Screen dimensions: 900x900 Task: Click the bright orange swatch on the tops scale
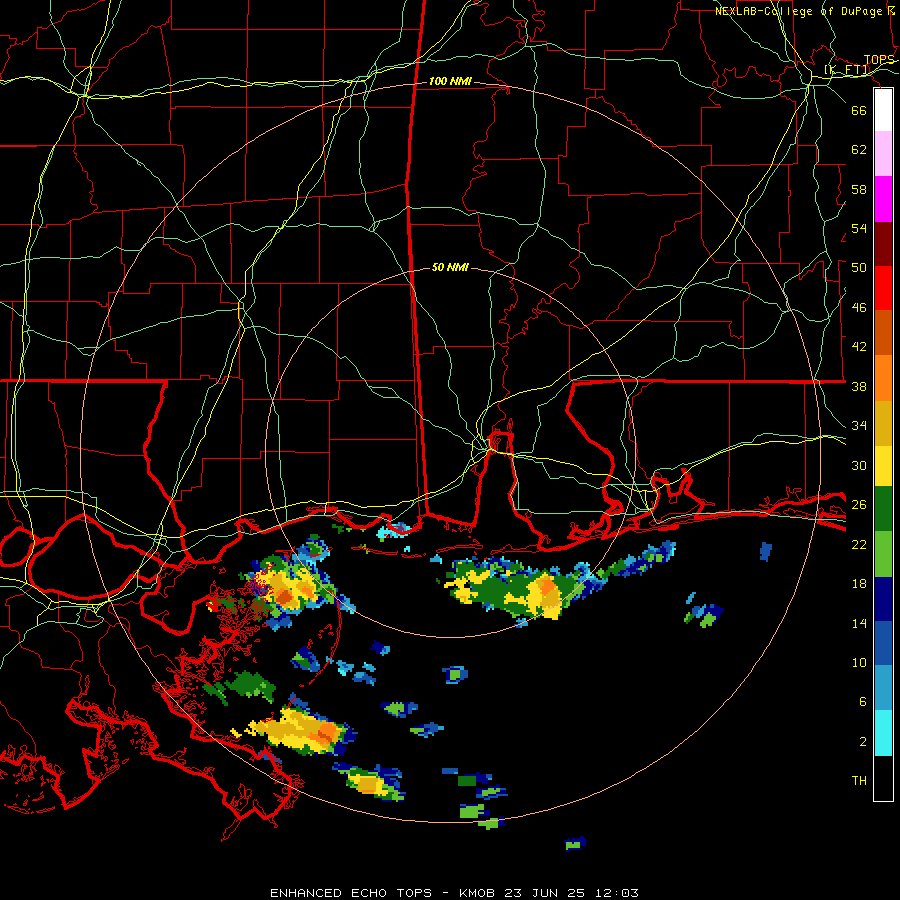coord(883,378)
